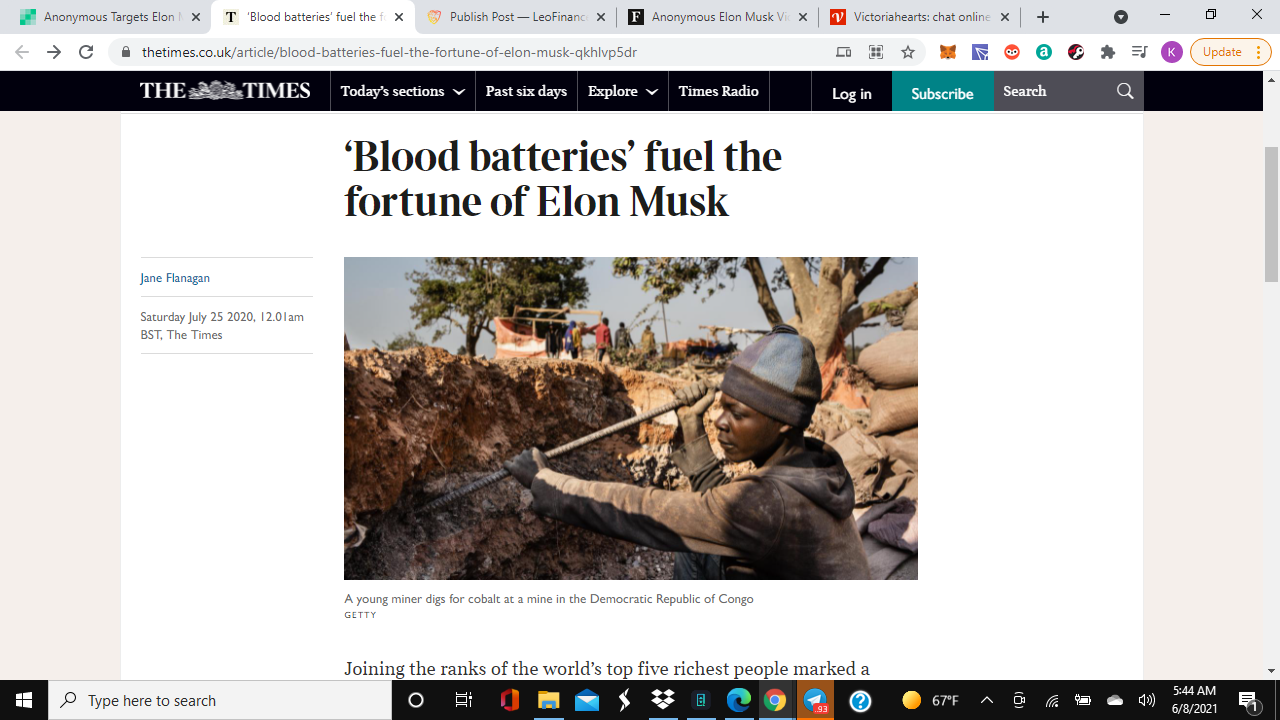Click the Subscribe button
The height and width of the screenshot is (720, 1280).
(x=942, y=93)
